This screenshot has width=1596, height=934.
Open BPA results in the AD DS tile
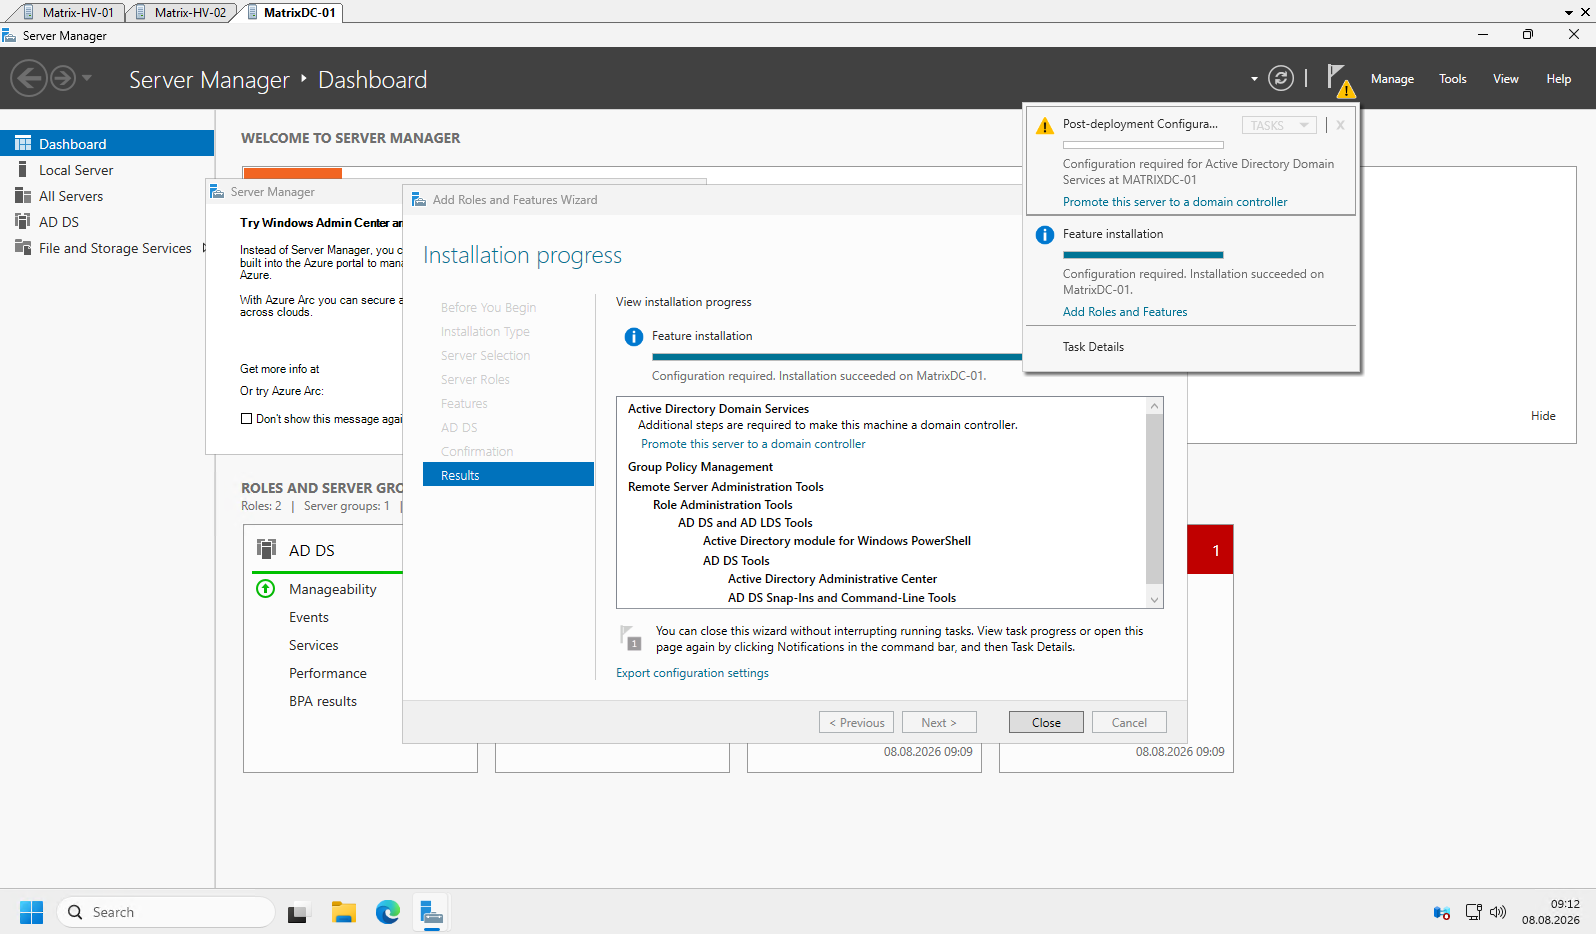(x=323, y=702)
